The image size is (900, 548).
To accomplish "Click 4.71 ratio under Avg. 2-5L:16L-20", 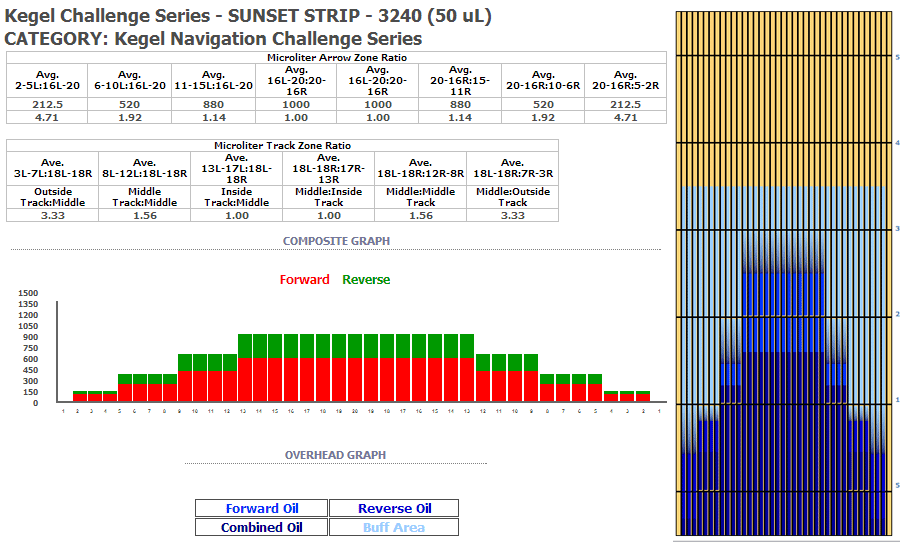I will coord(47,118).
